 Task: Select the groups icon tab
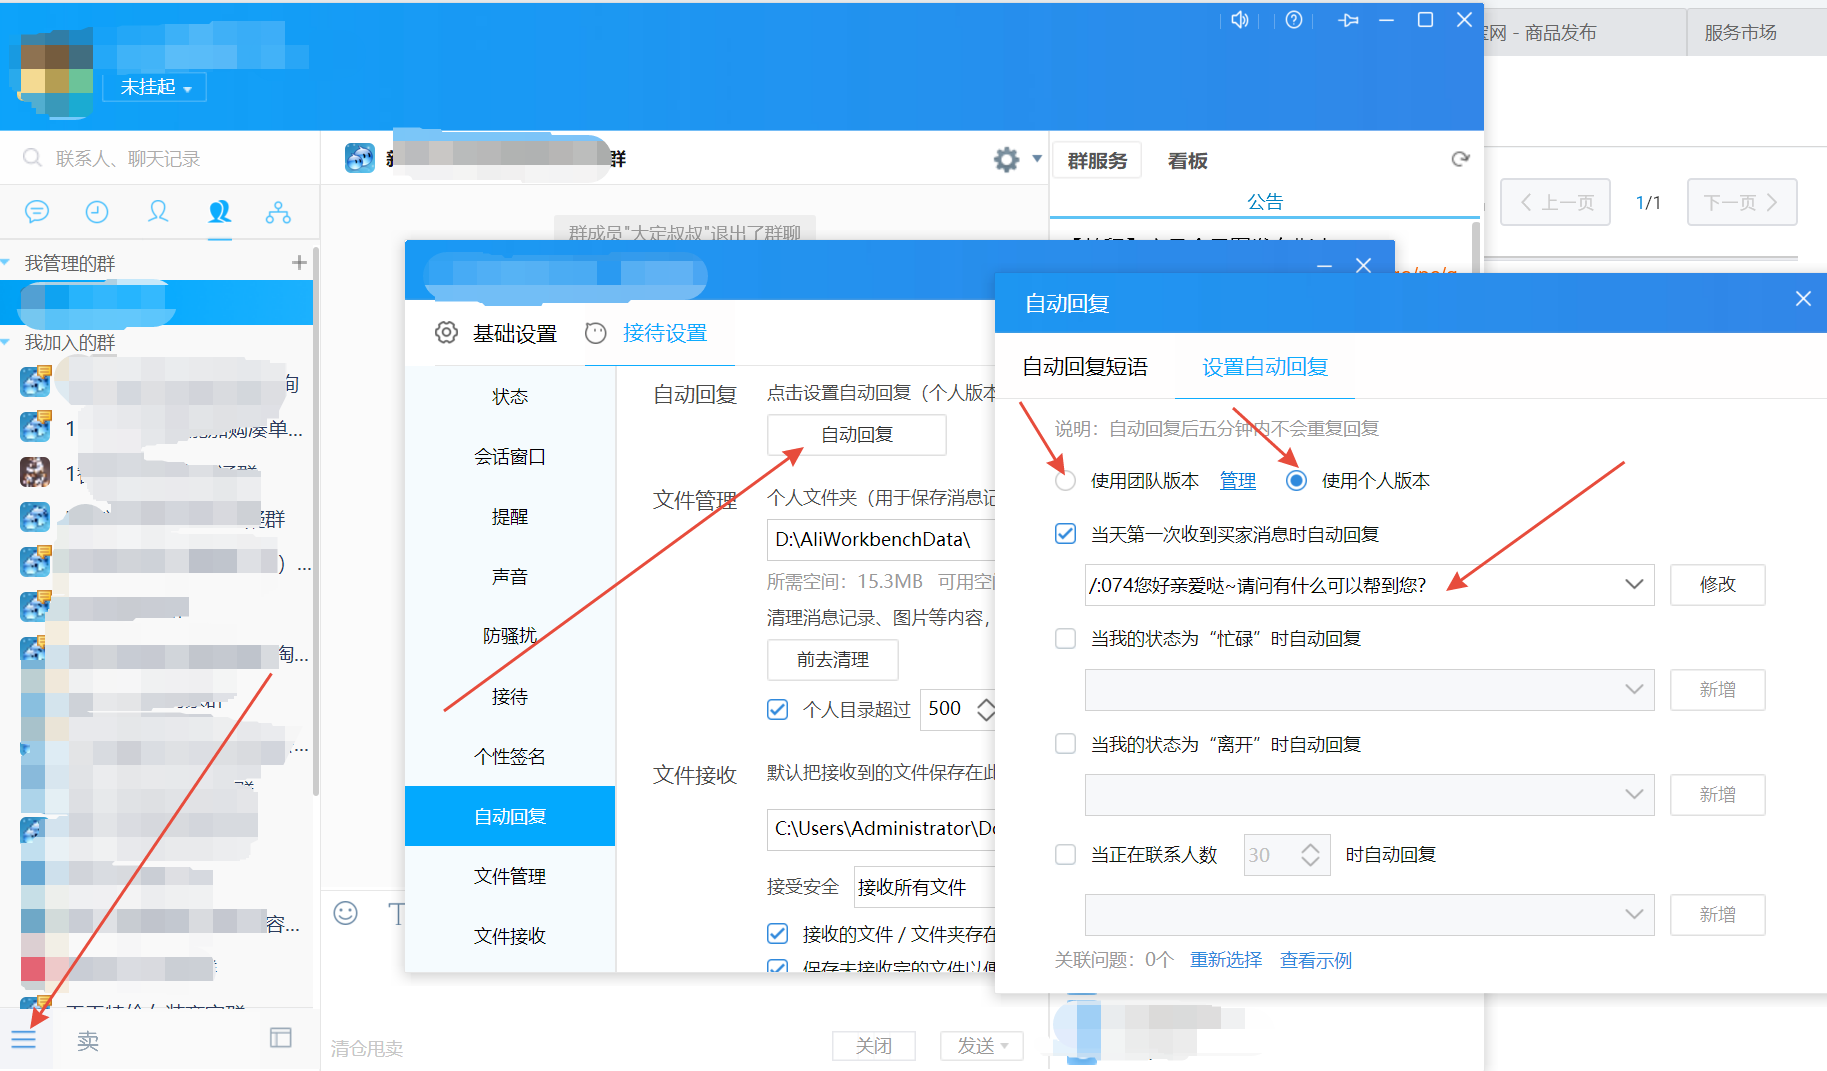coord(219,212)
